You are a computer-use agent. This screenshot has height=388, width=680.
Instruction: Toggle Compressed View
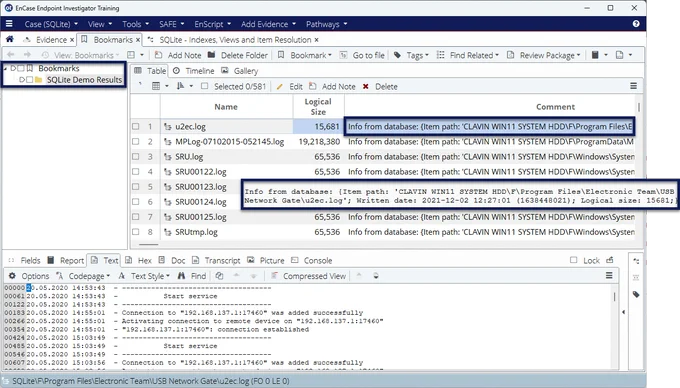point(308,276)
